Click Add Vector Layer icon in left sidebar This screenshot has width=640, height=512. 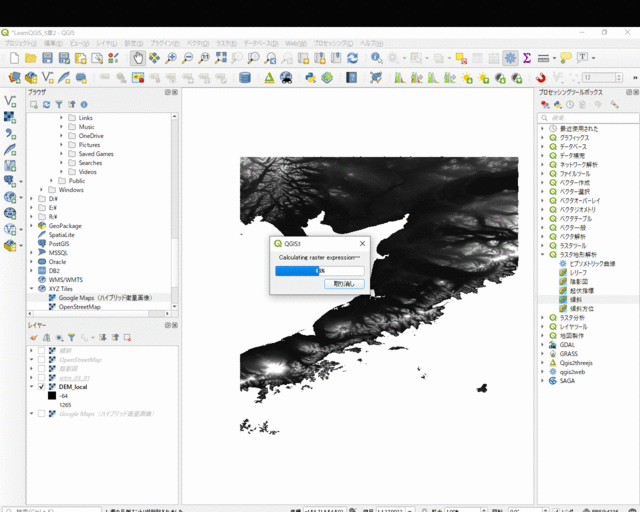click(10, 101)
